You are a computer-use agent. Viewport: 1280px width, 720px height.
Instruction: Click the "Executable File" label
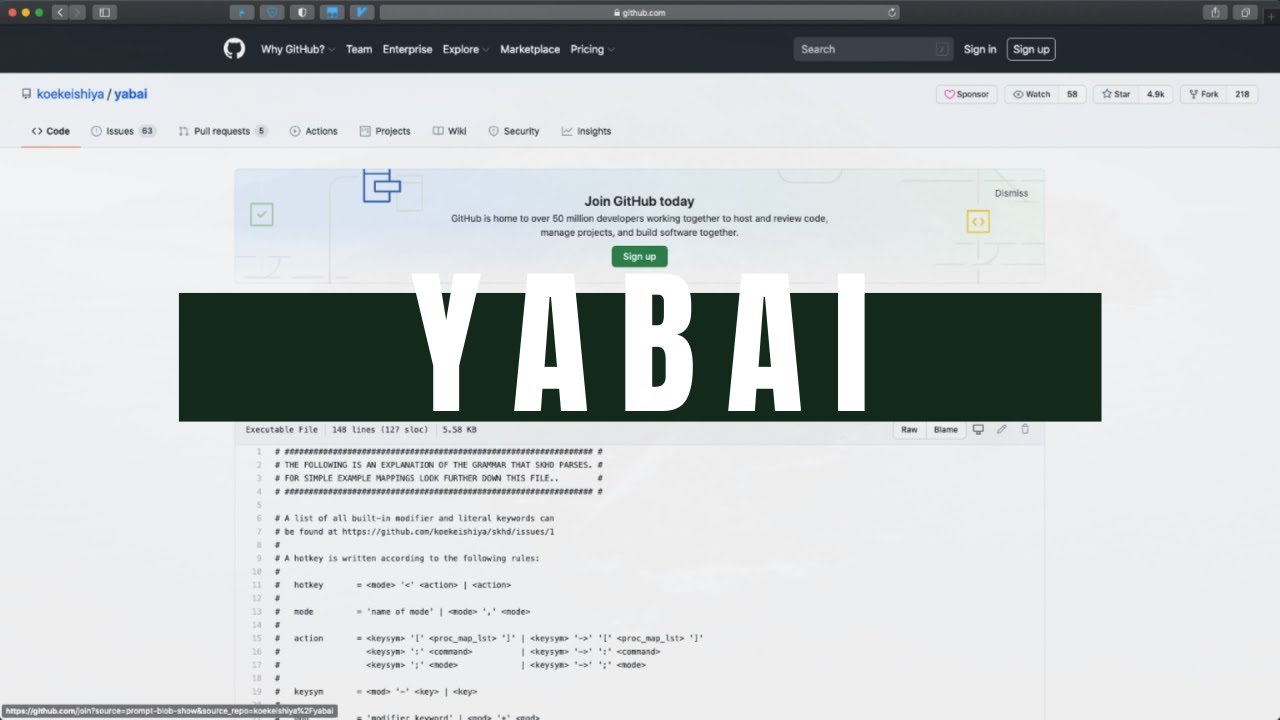pyautogui.click(x=282, y=429)
